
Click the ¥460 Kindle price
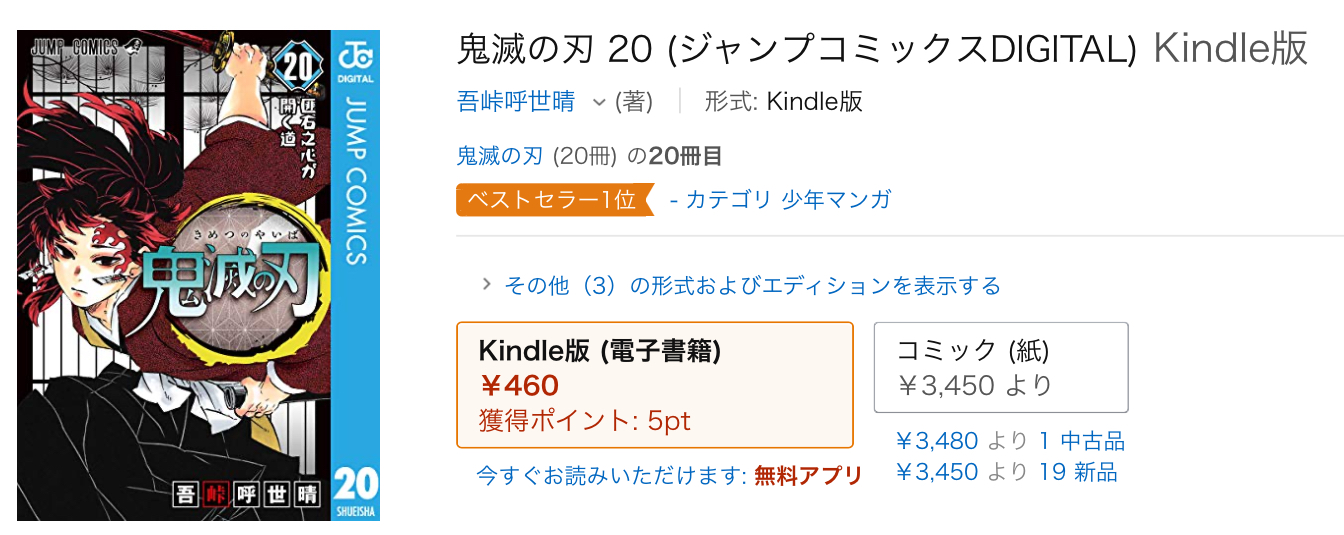tap(520, 385)
